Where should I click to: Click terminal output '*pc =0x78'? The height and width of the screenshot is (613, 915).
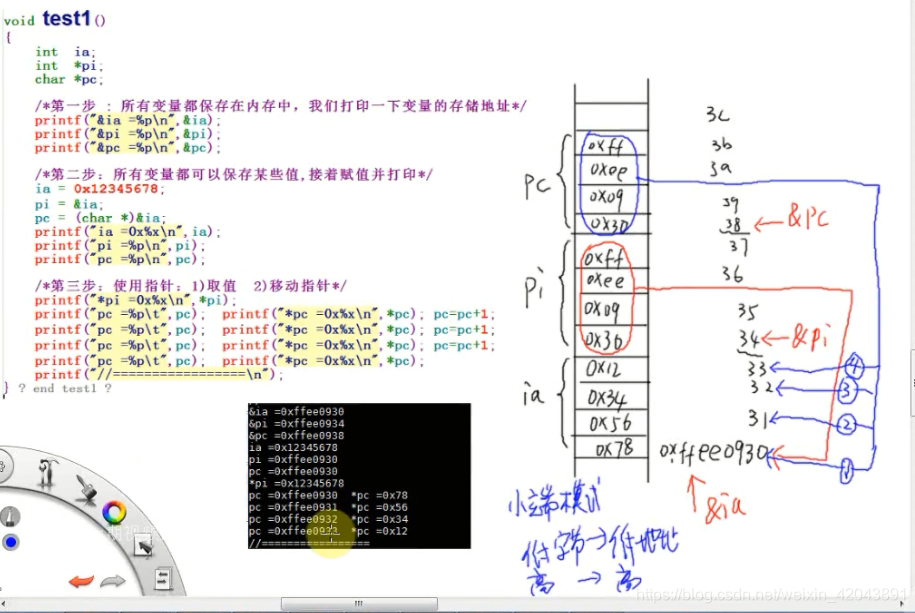tap(379, 495)
